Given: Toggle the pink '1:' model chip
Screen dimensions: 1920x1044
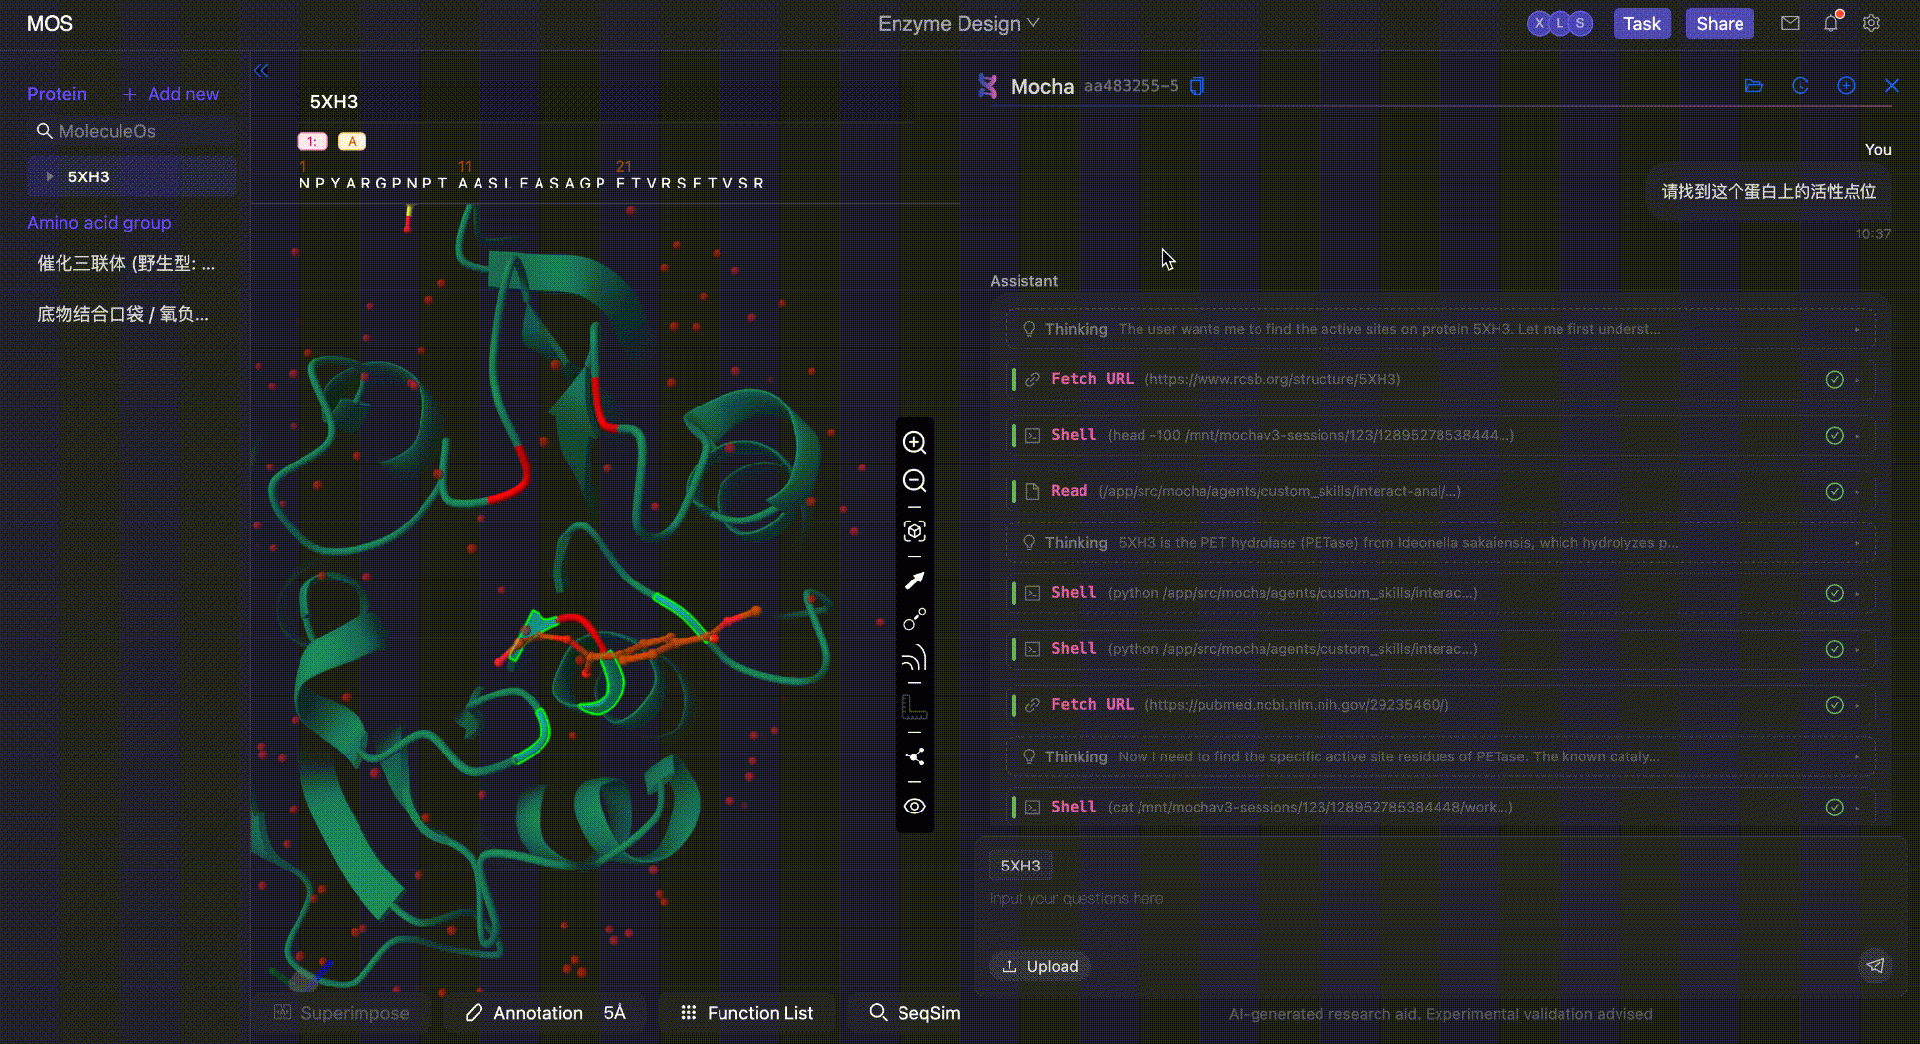Looking at the screenshot, I should (x=312, y=141).
